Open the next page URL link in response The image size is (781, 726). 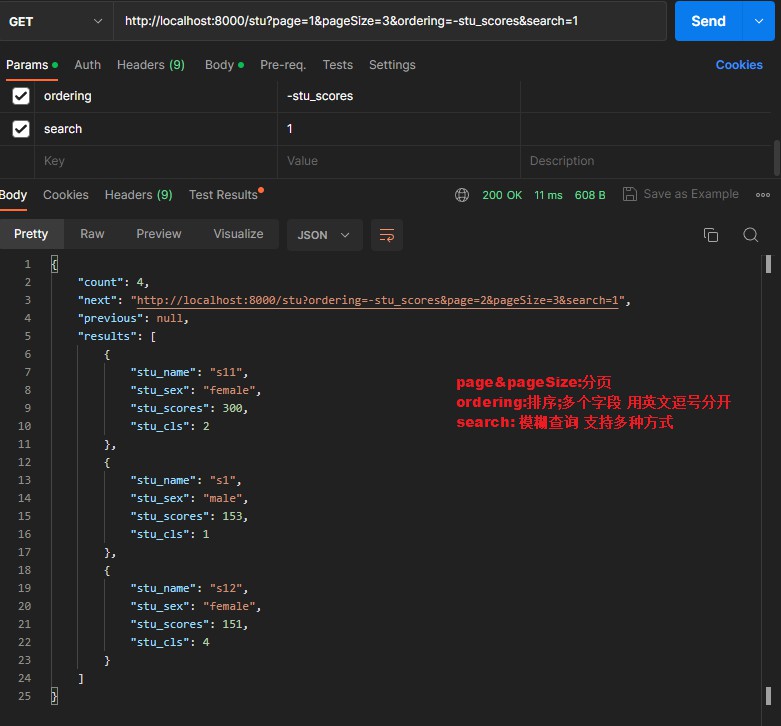pyautogui.click(x=377, y=300)
